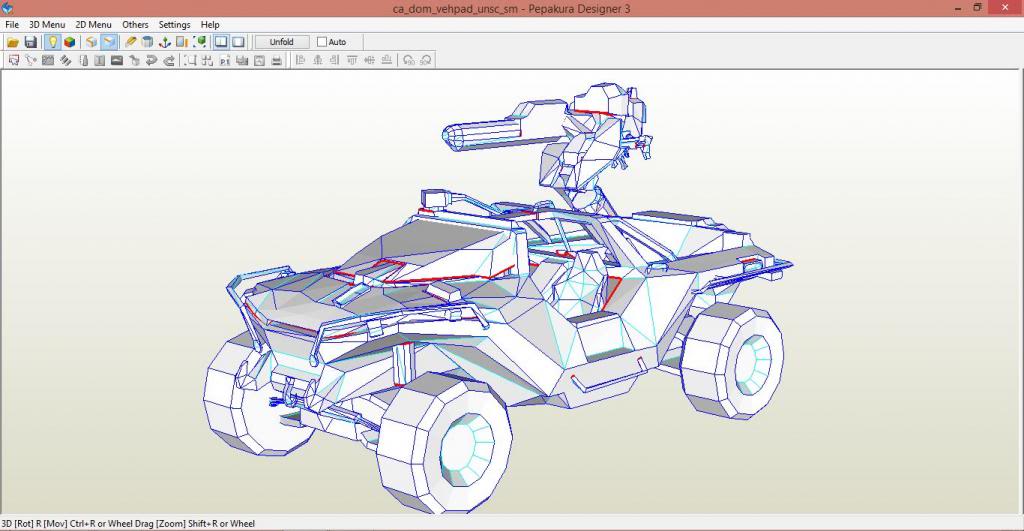Click the cube with green arrows icon
1024x531 pixels.
(x=199, y=42)
